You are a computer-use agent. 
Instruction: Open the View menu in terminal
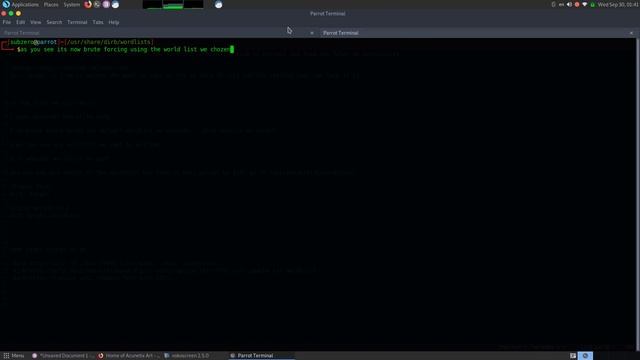36,22
